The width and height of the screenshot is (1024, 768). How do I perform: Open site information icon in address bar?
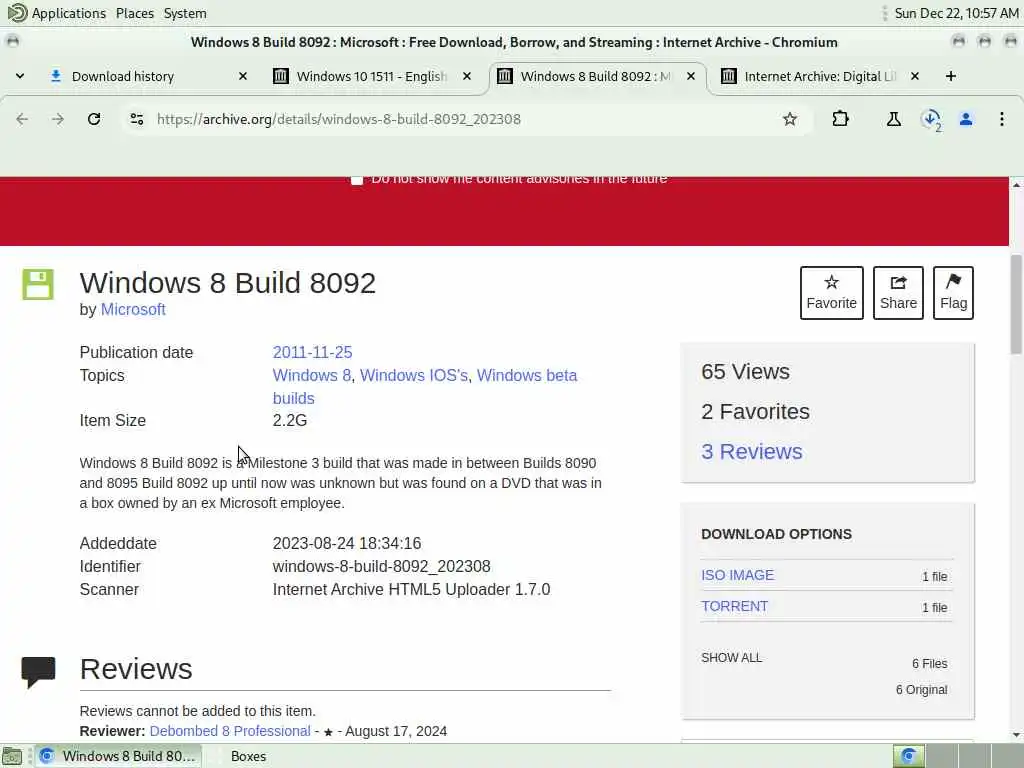click(x=136, y=119)
